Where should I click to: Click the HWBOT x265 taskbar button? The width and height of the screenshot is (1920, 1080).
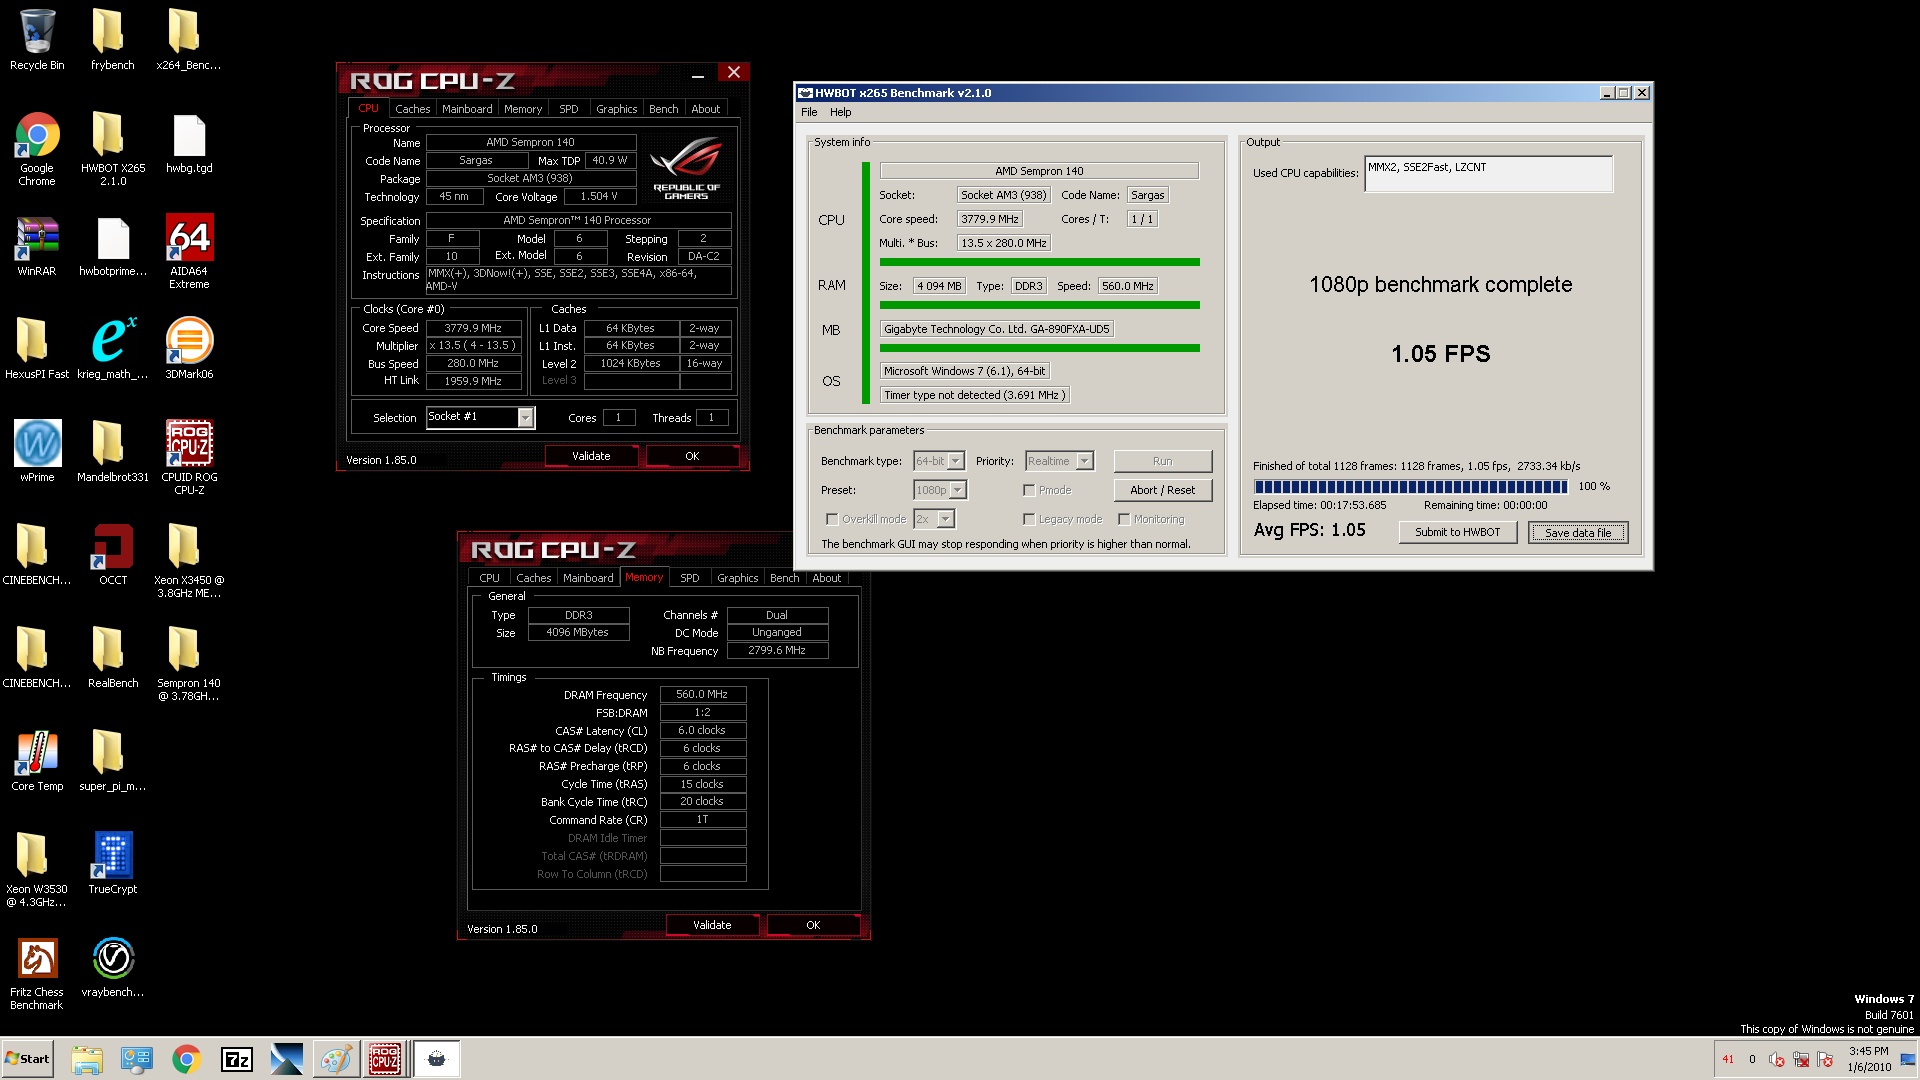[x=436, y=1059]
